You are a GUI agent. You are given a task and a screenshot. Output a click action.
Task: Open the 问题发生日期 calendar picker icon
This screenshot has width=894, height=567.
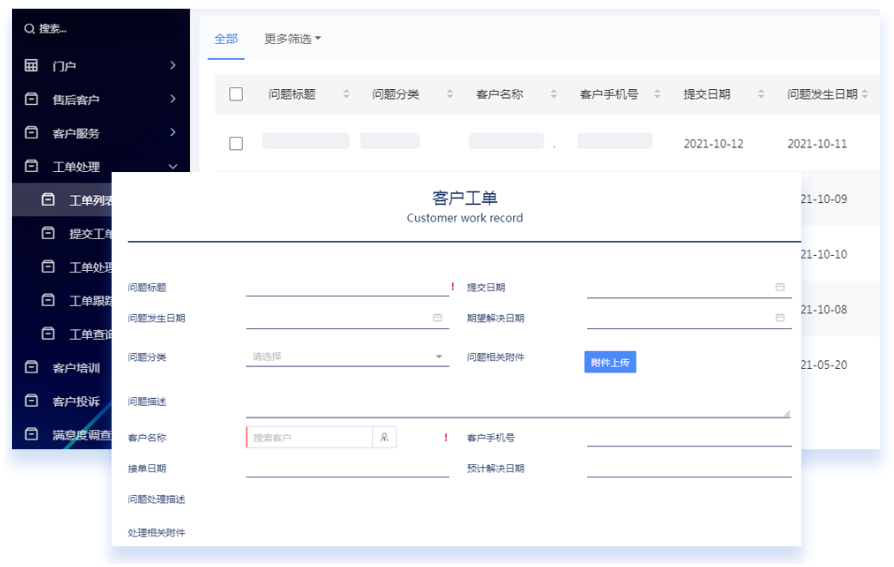pos(437,318)
